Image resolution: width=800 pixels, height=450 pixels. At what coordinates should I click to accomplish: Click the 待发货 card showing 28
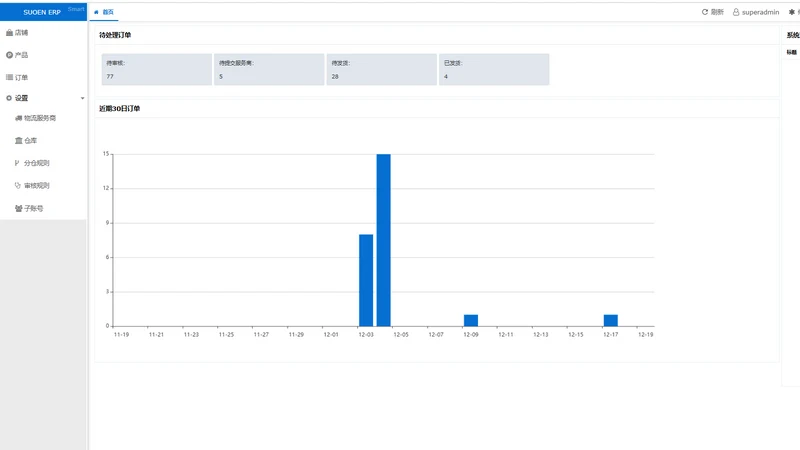click(382, 69)
